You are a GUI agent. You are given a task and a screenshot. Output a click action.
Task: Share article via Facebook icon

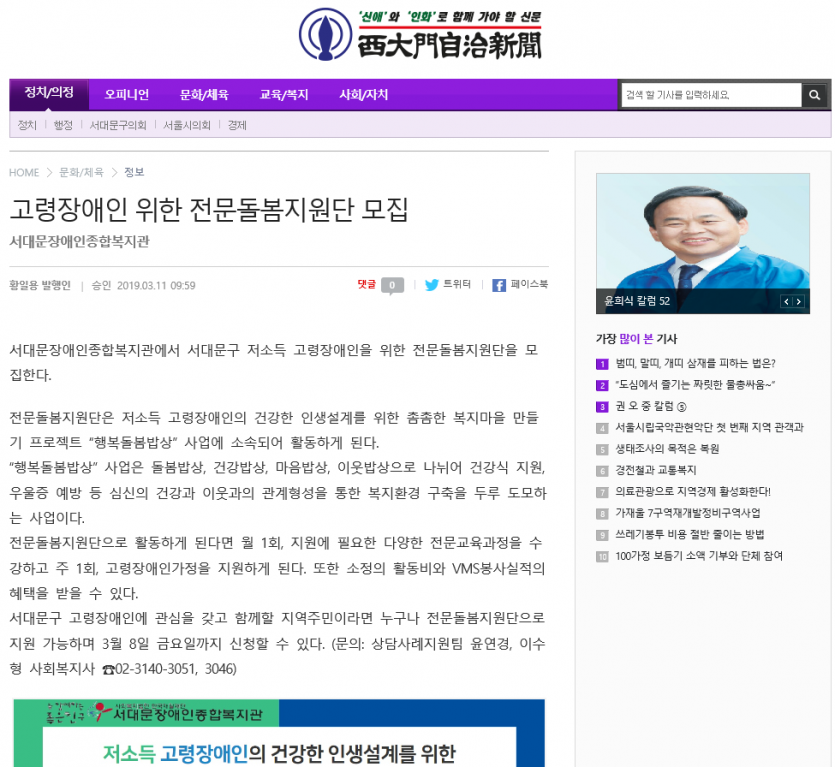tap(498, 285)
